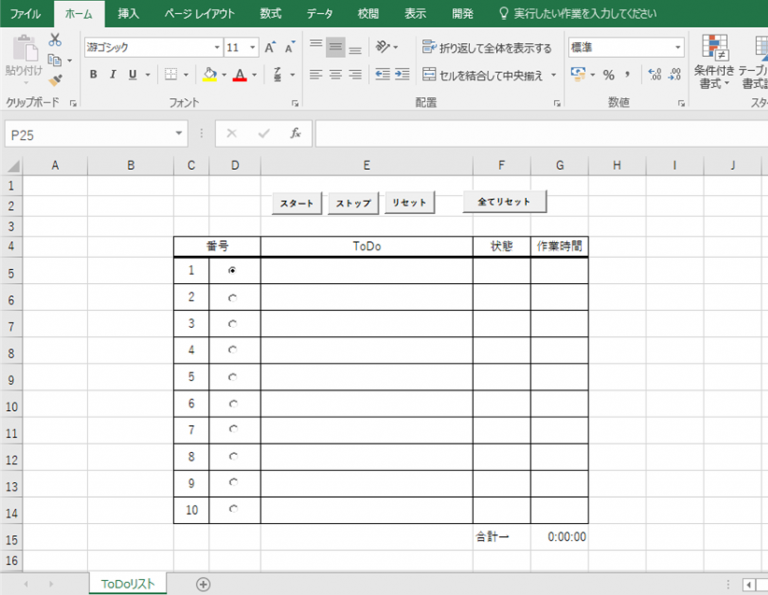Switch to the 挿入 (Insert) tab
The height and width of the screenshot is (595, 768).
coord(128,13)
